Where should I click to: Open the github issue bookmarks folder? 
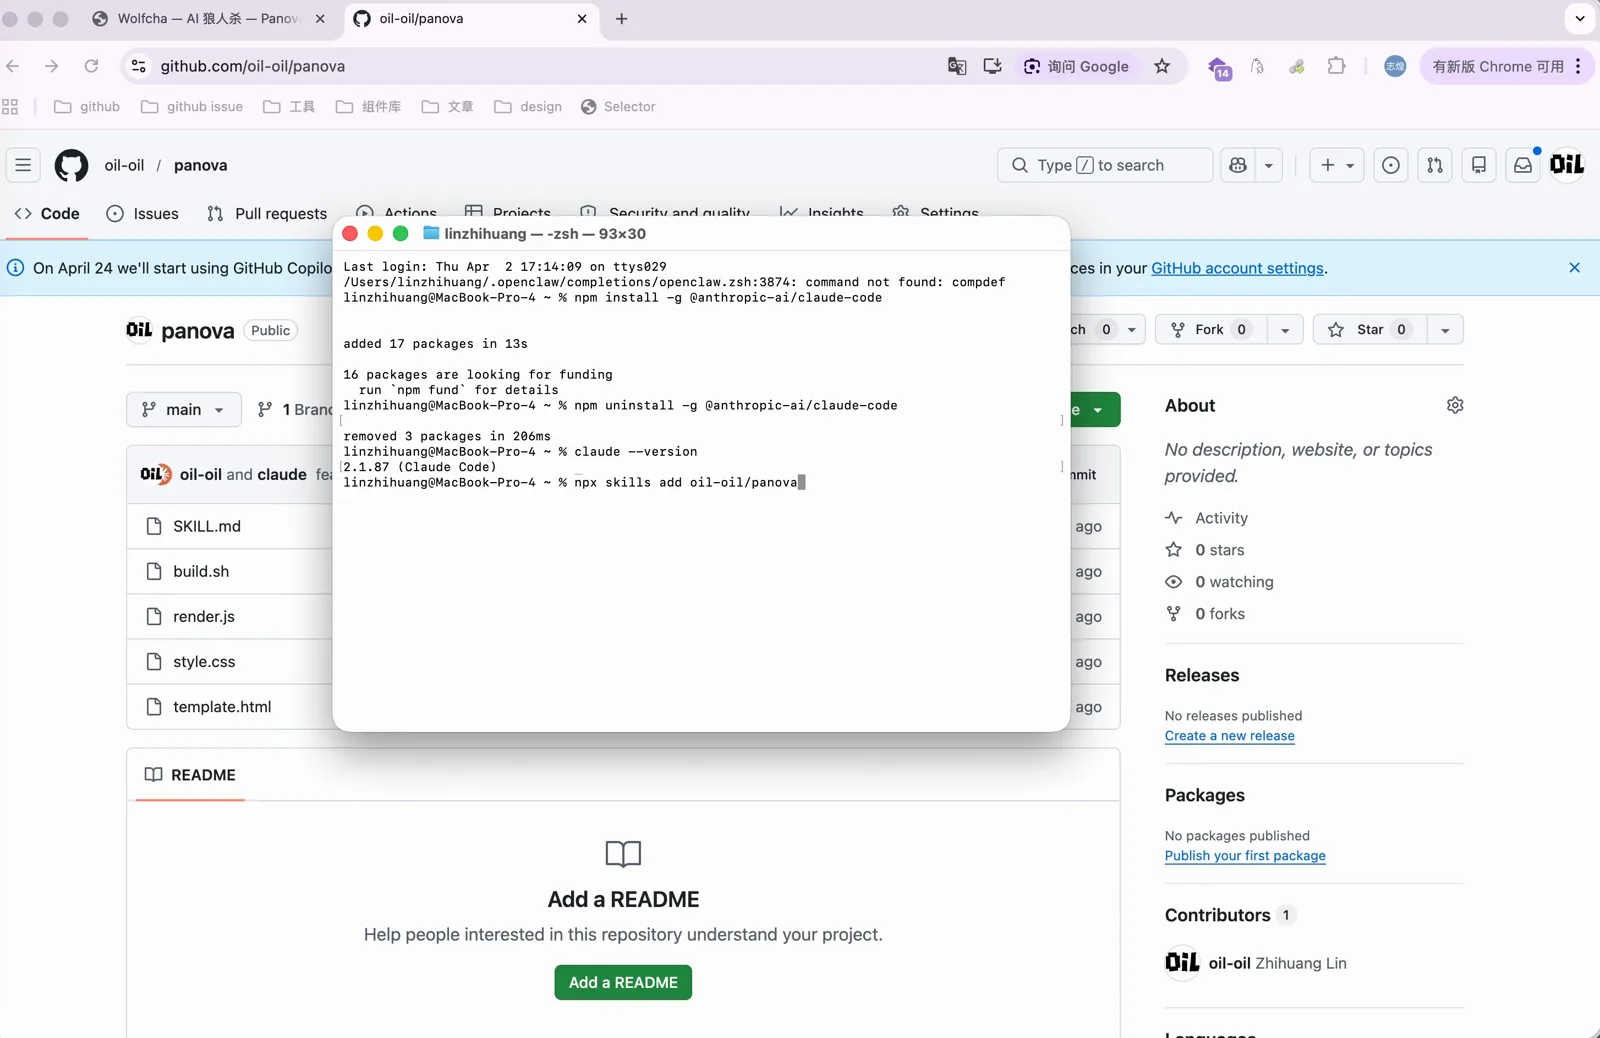(x=192, y=107)
